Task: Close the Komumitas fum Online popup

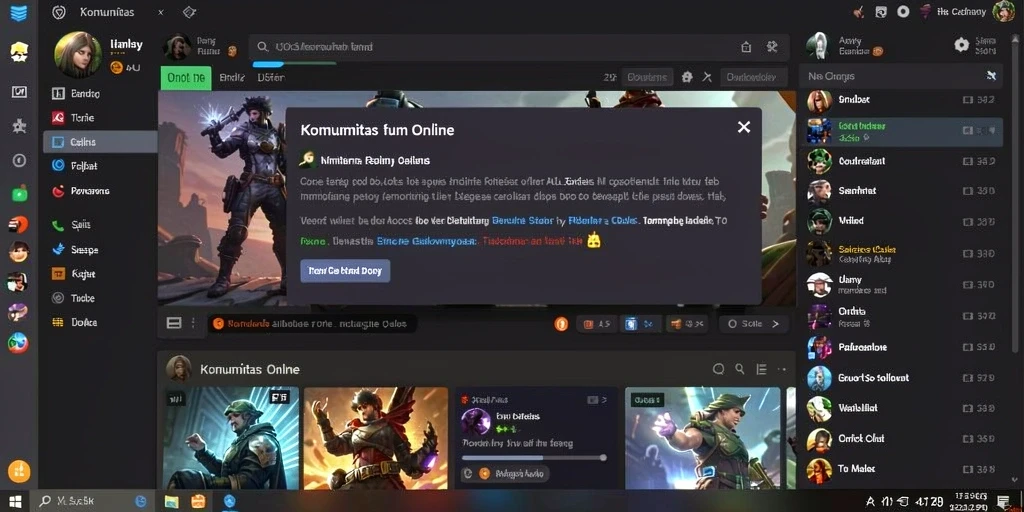Action: 743,127
